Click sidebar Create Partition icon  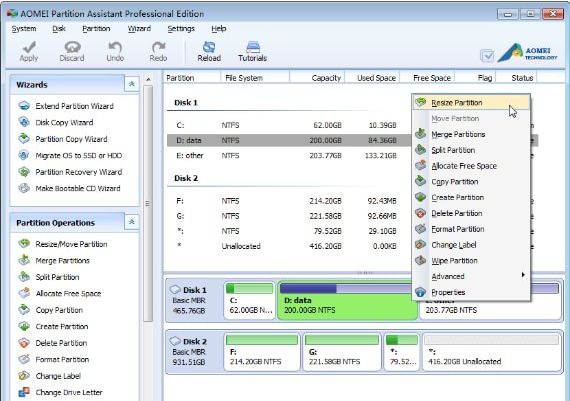(x=24, y=326)
